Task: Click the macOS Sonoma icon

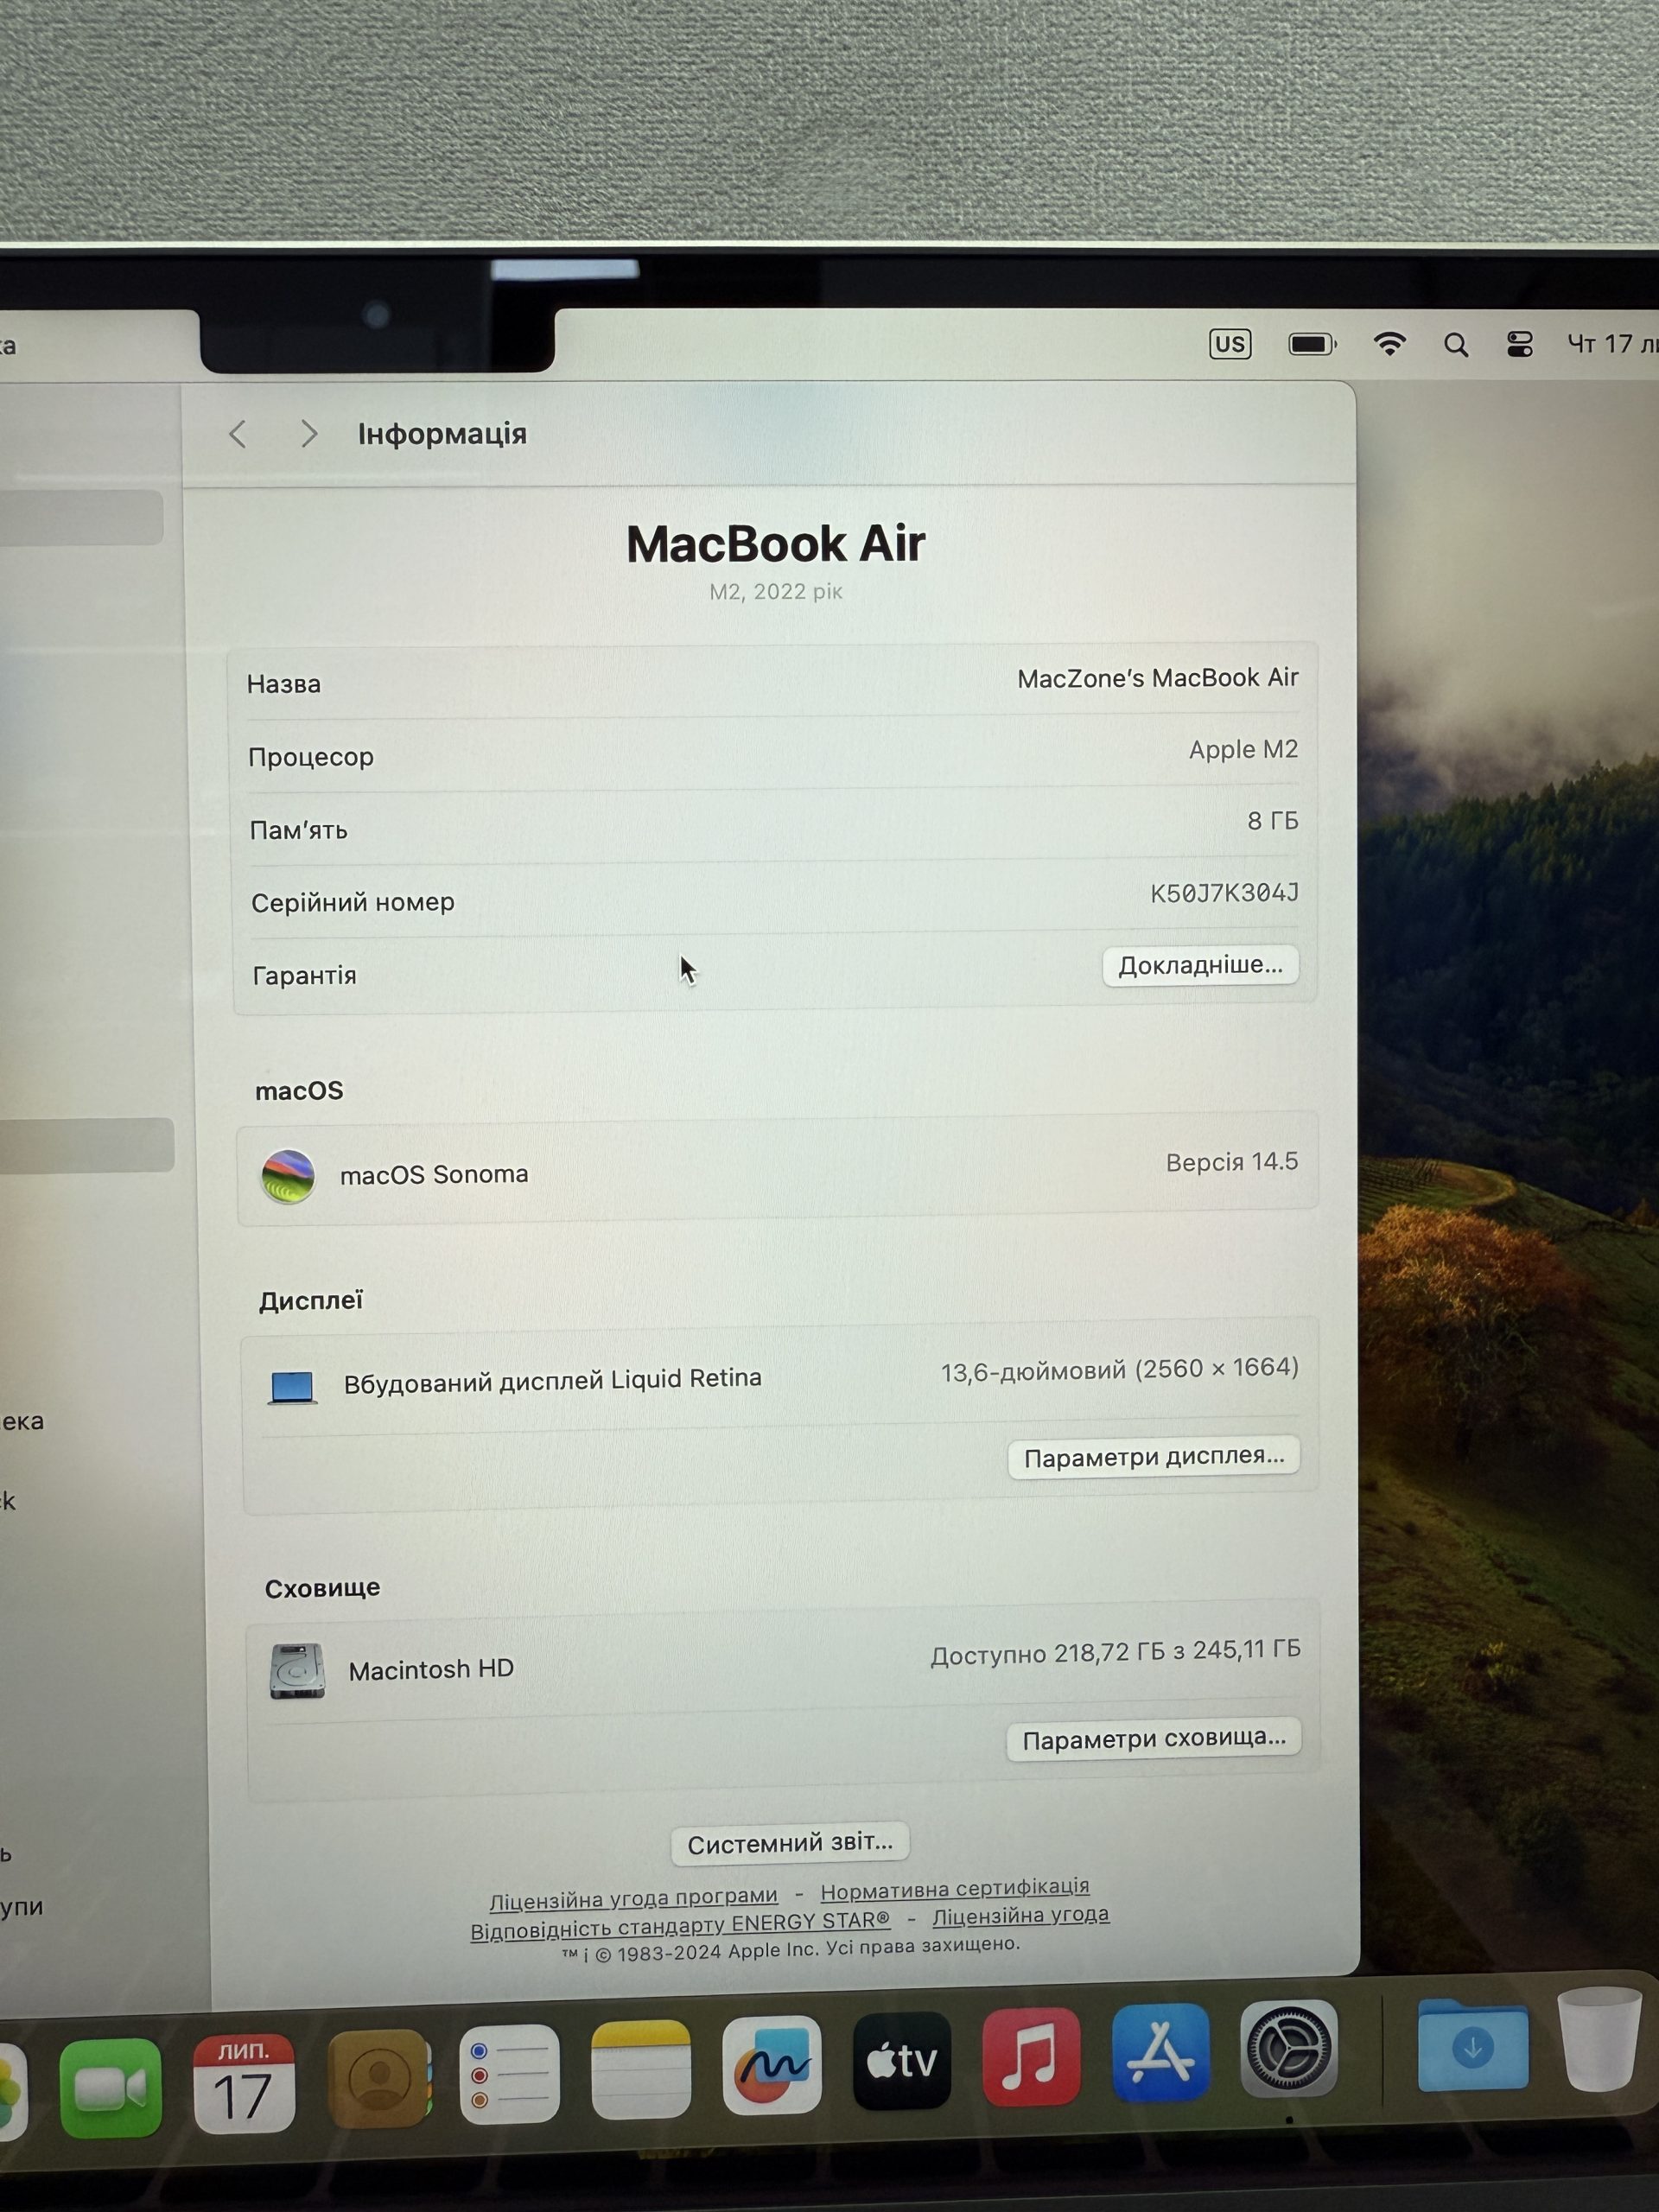Action: (288, 1176)
